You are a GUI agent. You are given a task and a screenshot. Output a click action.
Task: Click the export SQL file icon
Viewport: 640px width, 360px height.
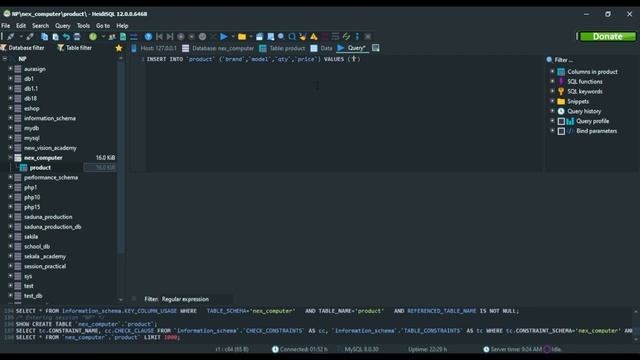pos(123,37)
